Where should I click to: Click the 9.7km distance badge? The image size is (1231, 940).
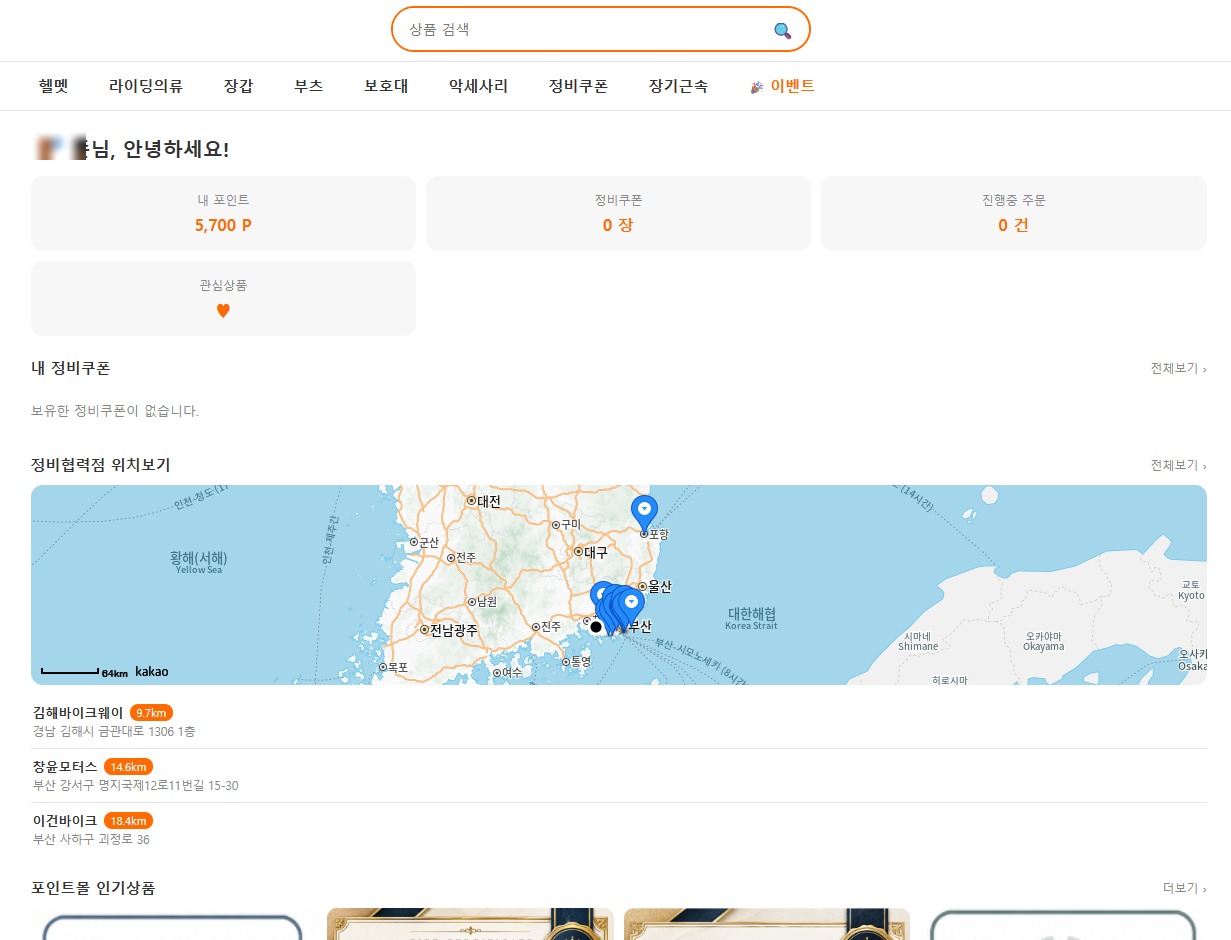point(151,713)
